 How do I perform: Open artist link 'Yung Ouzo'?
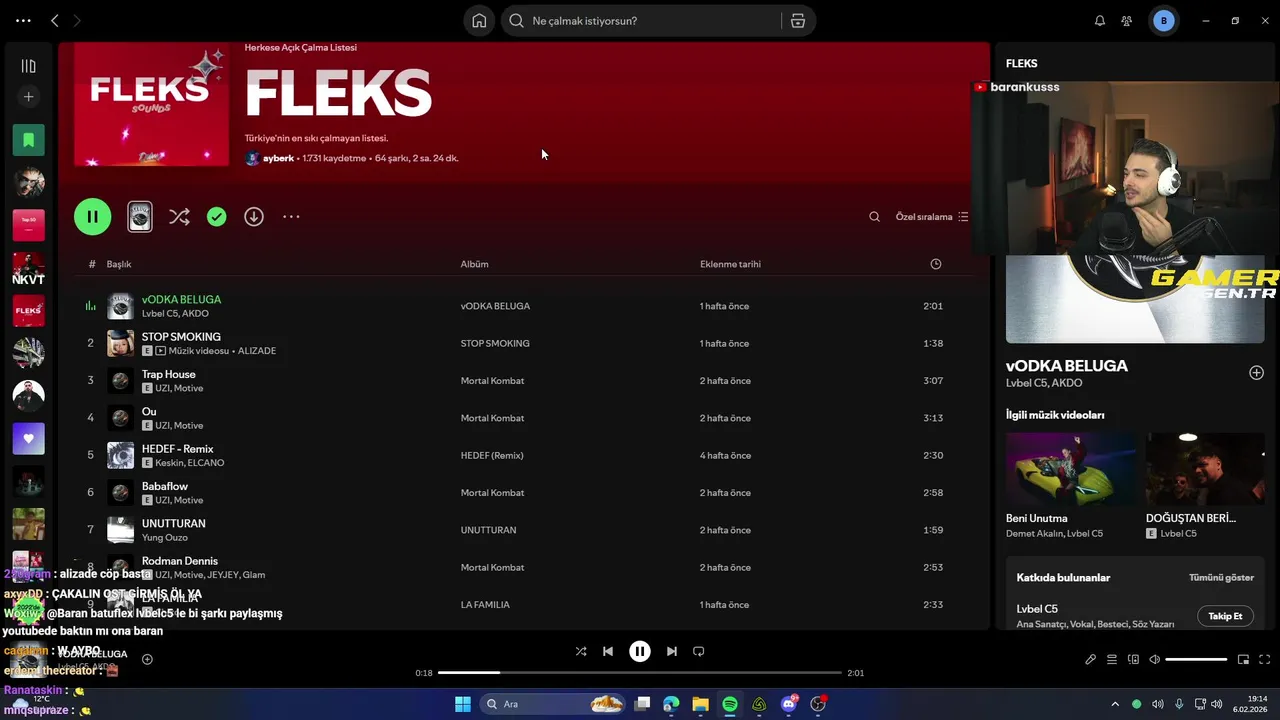point(164,537)
